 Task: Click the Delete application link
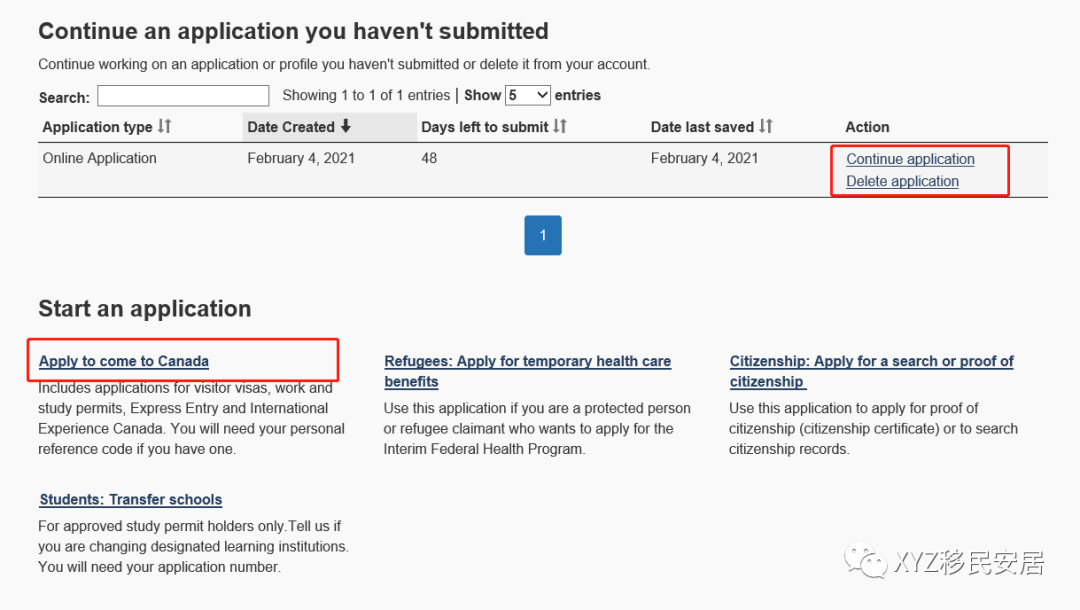(x=902, y=181)
